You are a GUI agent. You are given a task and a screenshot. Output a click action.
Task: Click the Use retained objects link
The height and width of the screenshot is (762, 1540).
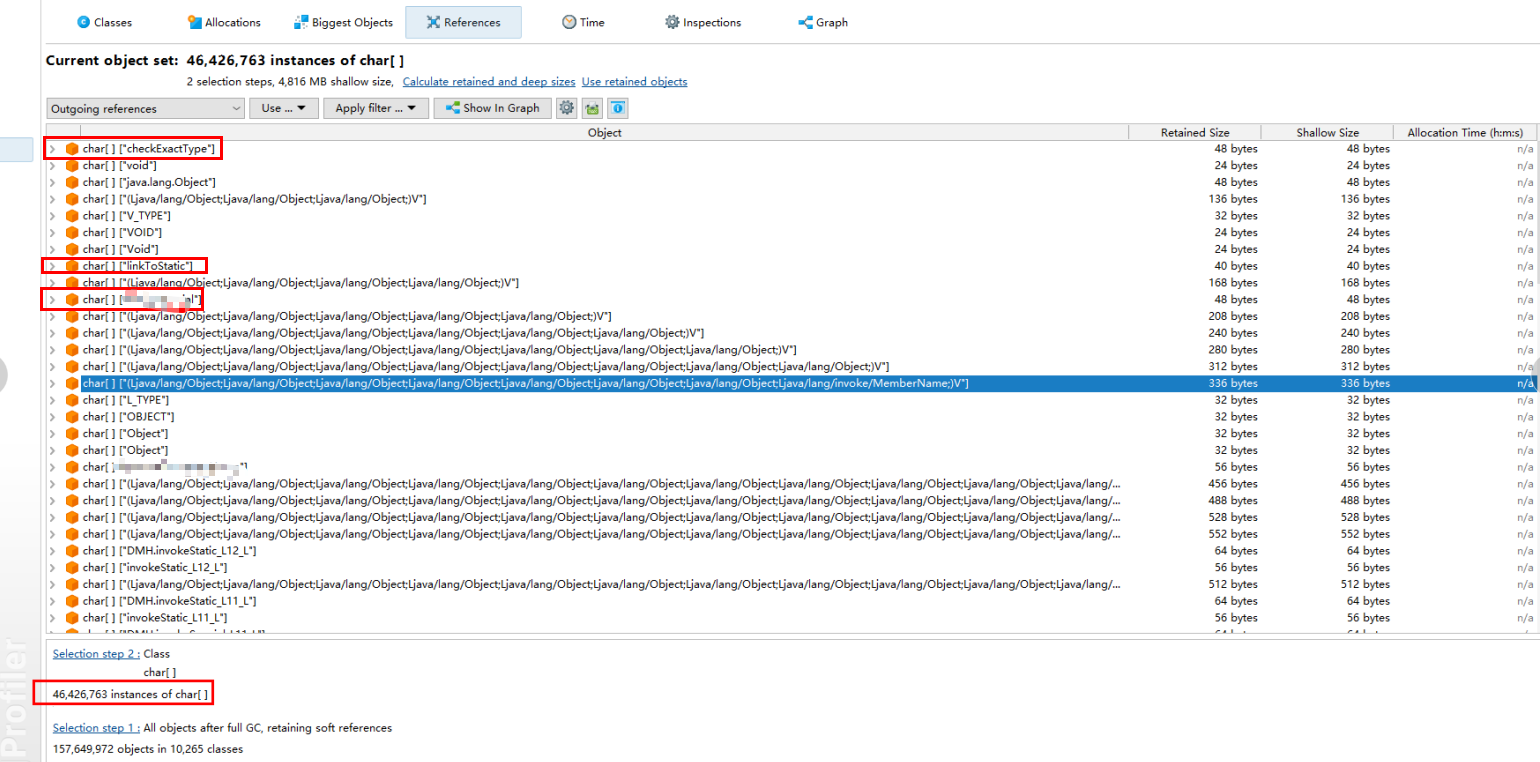pos(635,82)
